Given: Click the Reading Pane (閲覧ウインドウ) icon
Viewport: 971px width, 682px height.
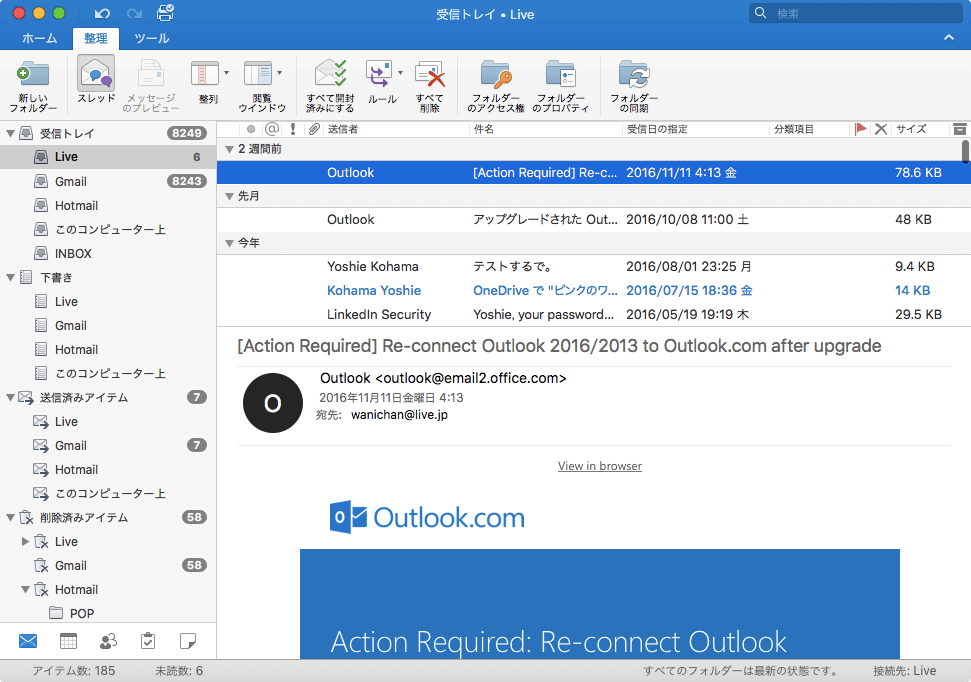Looking at the screenshot, I should coord(258,73).
